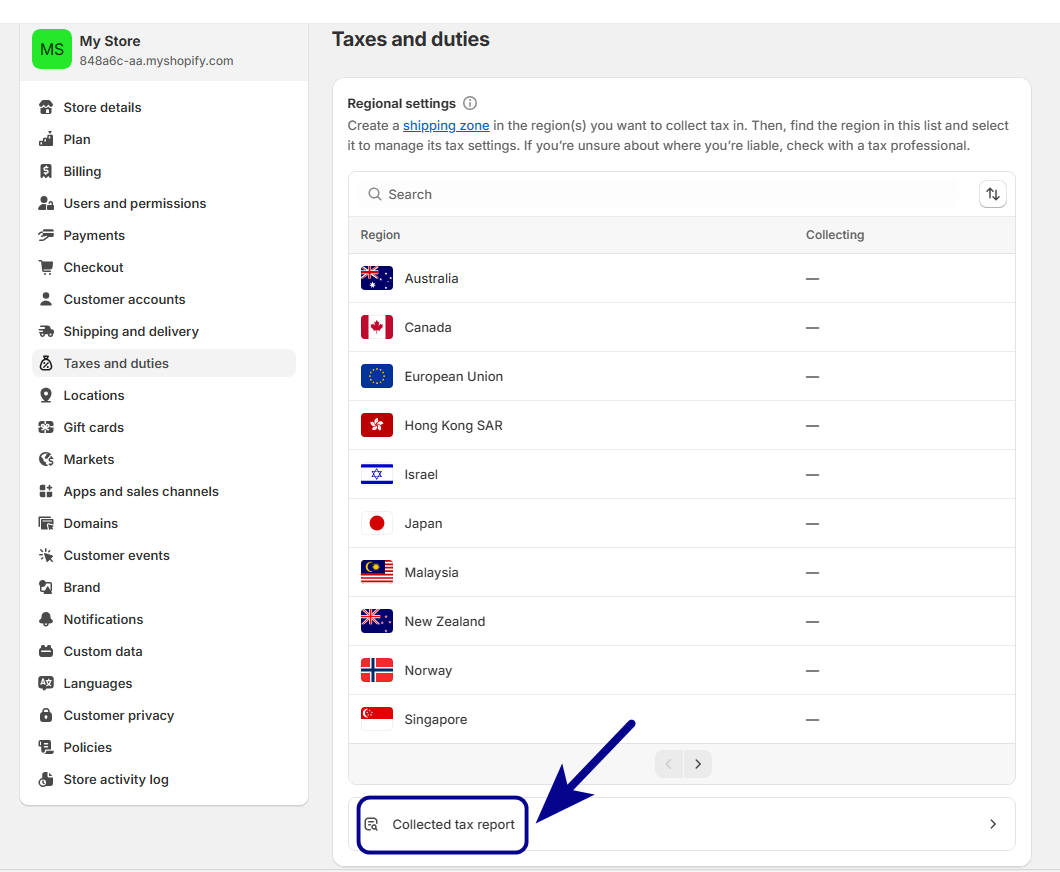
Task: Select Taxes and duties in sidebar
Action: pos(164,363)
